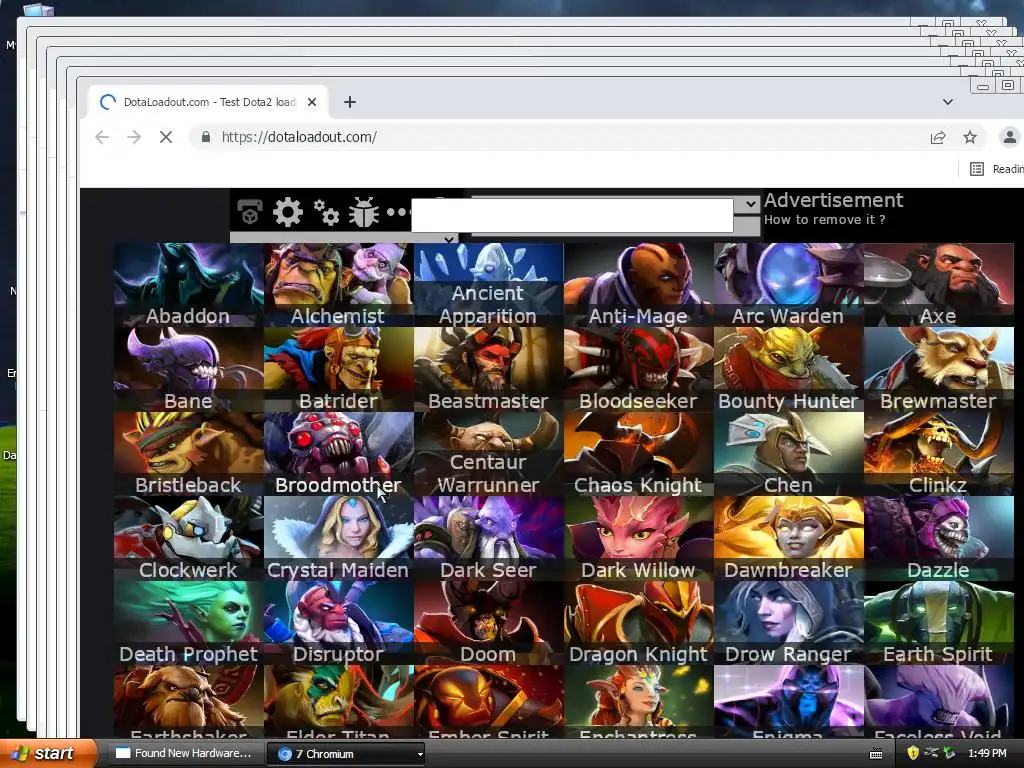Screen dimensions: 1024x768
Task: Select the Broodmother hero
Action: [x=338, y=453]
